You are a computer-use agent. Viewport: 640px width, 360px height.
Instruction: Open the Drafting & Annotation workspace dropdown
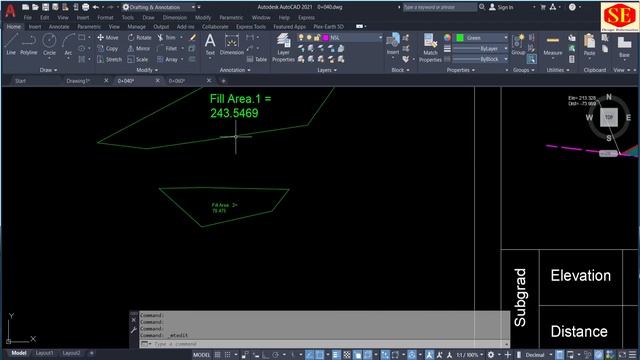tap(159, 7)
